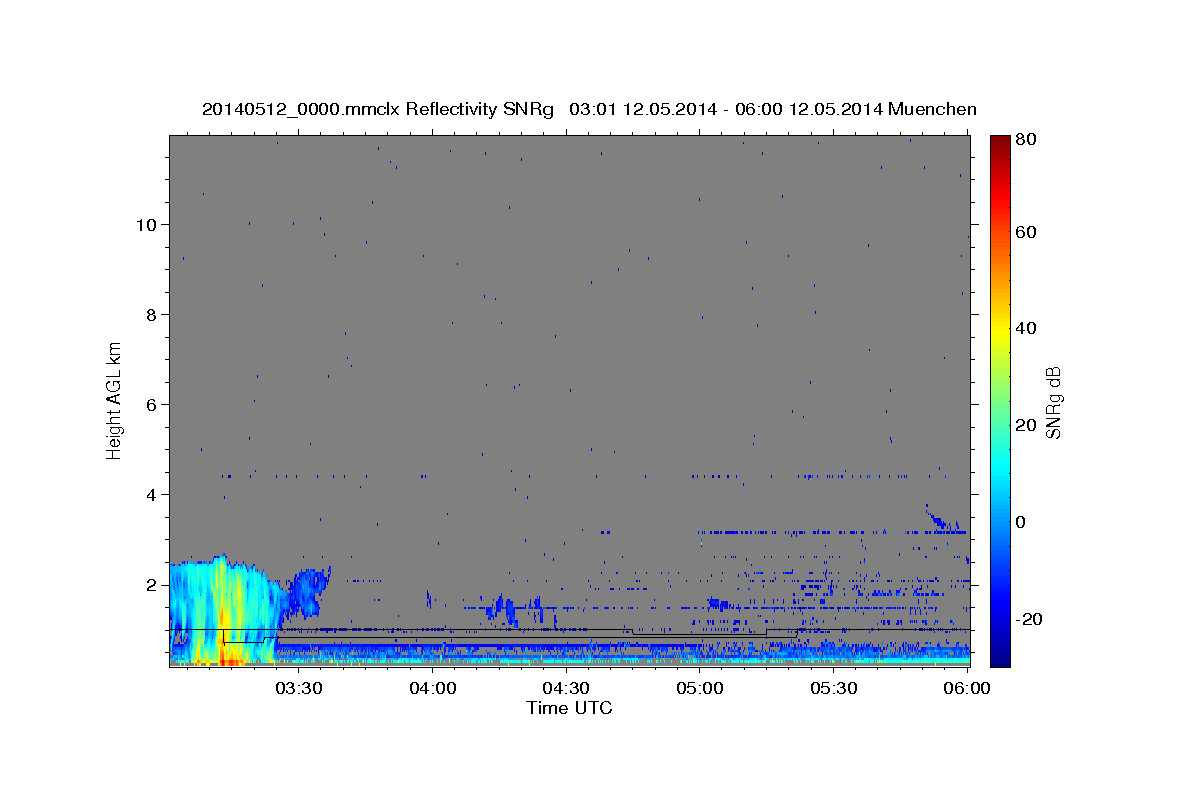This screenshot has width=1200, height=800.
Task: Click the 05:00 time tick label
Action: click(700, 689)
